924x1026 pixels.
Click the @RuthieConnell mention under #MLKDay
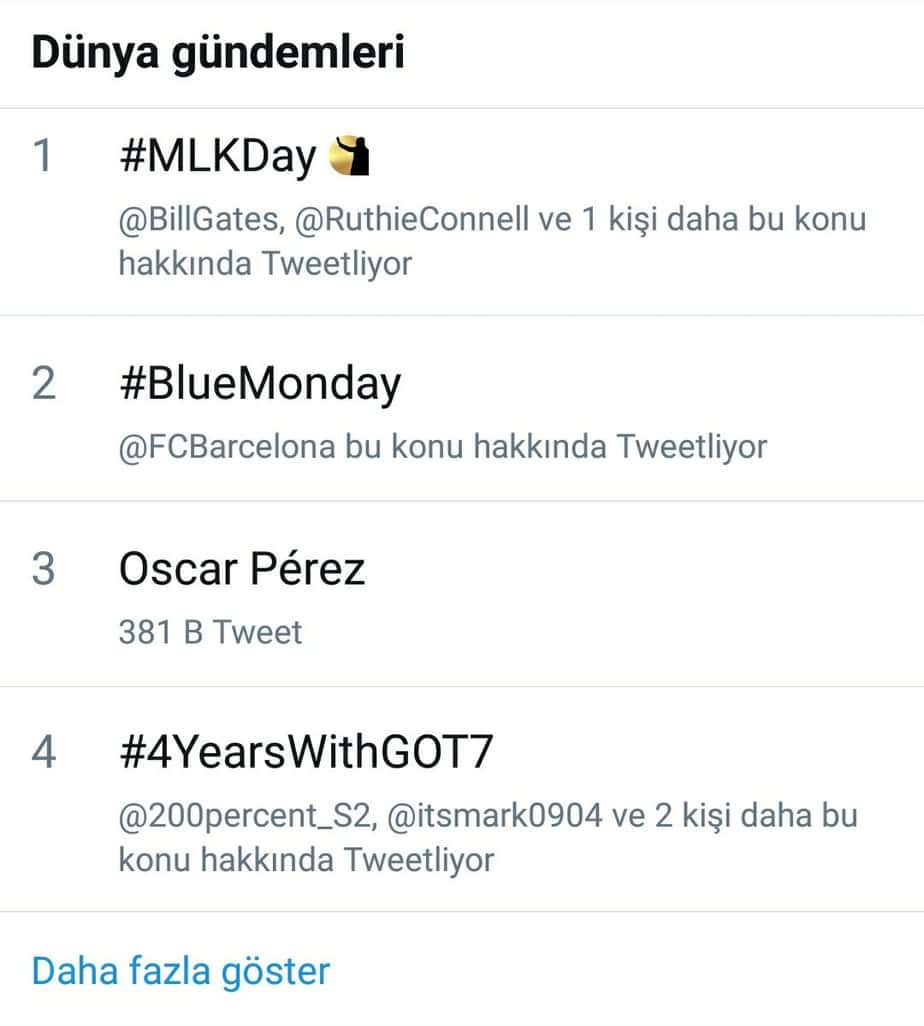pos(412,220)
